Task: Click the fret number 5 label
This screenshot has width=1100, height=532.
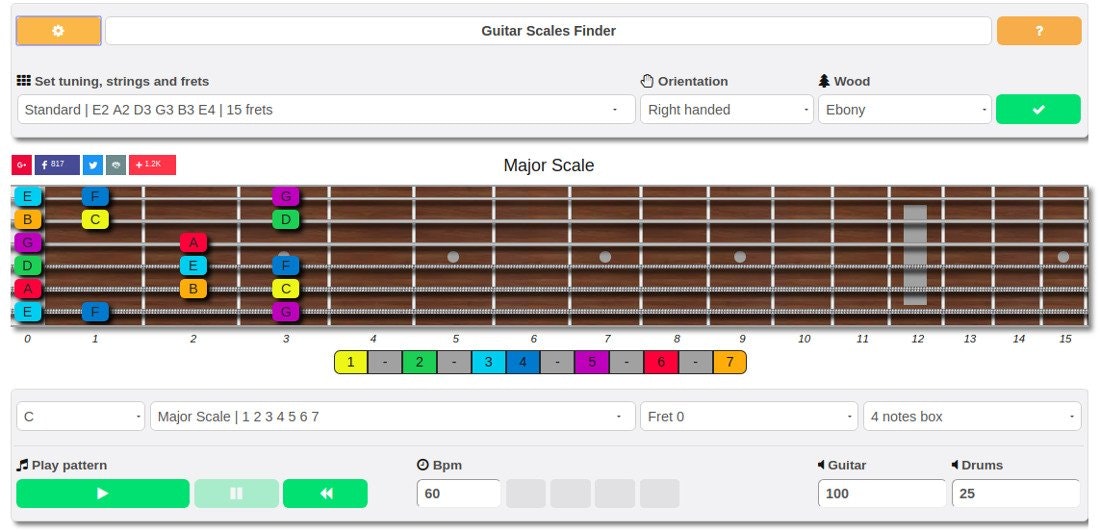Action: pos(456,339)
